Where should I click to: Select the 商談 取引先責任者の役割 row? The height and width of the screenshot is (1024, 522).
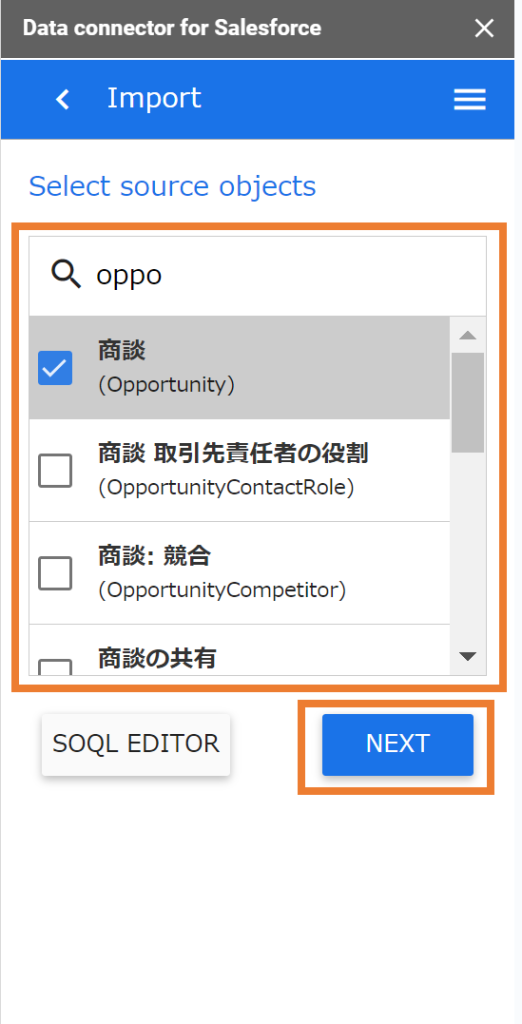click(240, 470)
